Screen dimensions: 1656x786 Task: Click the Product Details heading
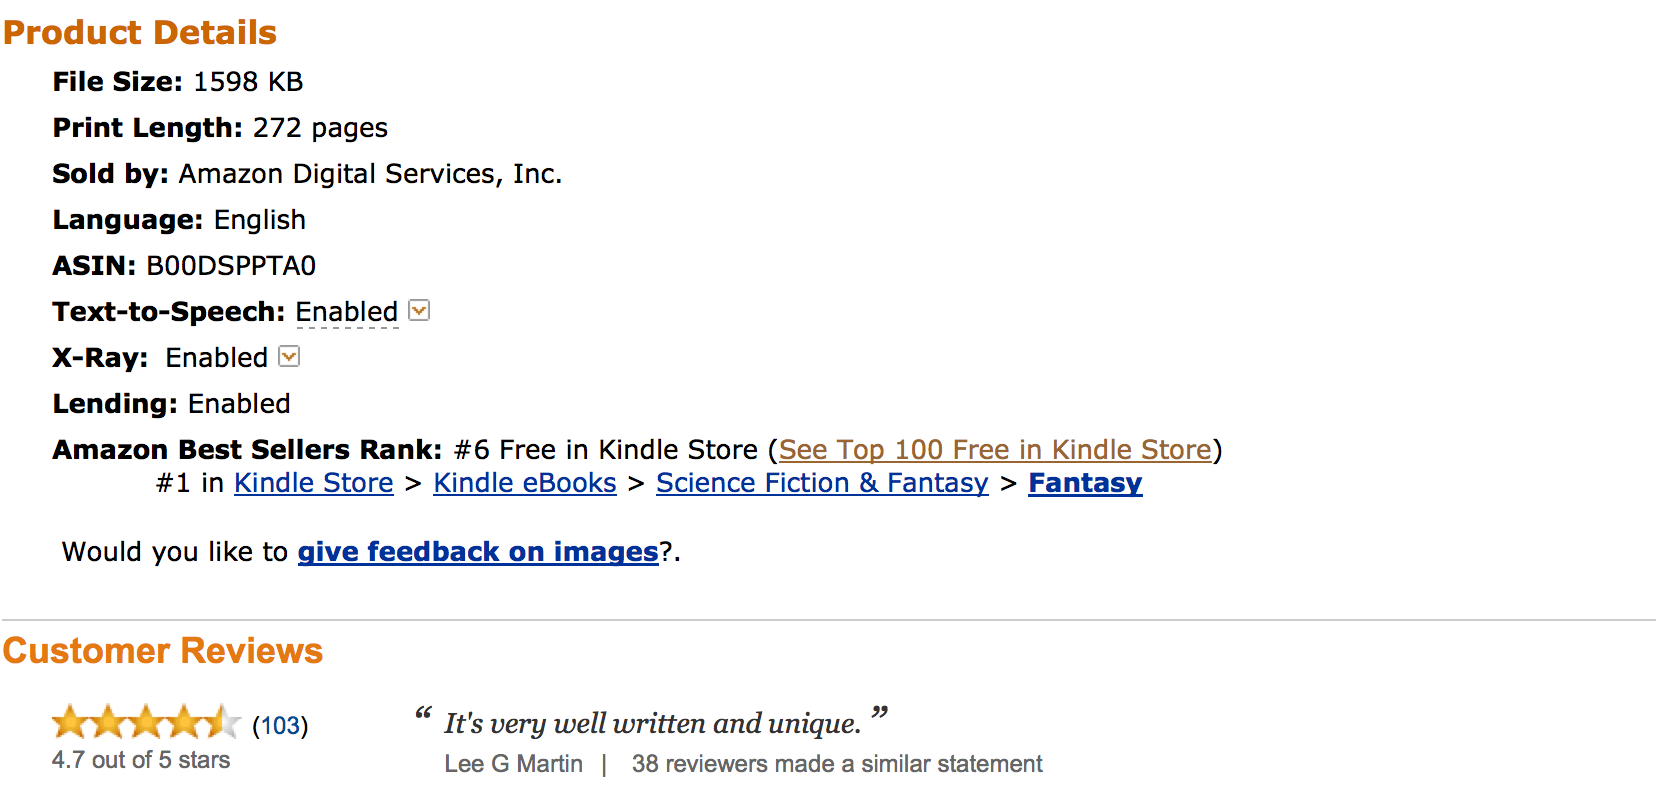(140, 32)
